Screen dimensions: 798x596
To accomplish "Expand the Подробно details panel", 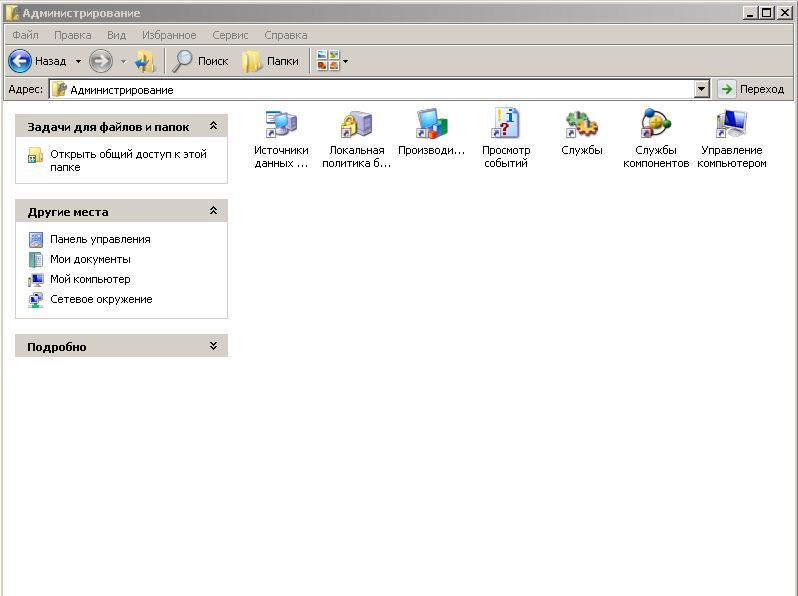I will coord(213,346).
